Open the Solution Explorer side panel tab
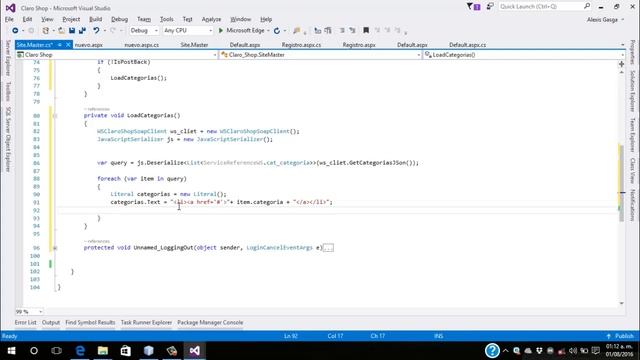 coord(632,91)
